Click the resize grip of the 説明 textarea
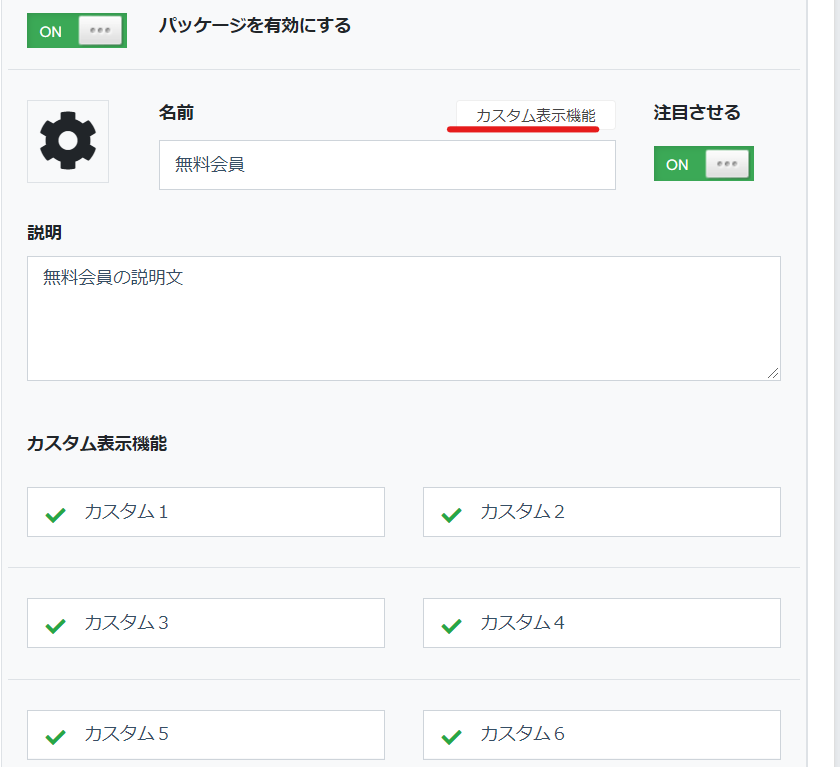840x767 pixels. tap(772, 373)
